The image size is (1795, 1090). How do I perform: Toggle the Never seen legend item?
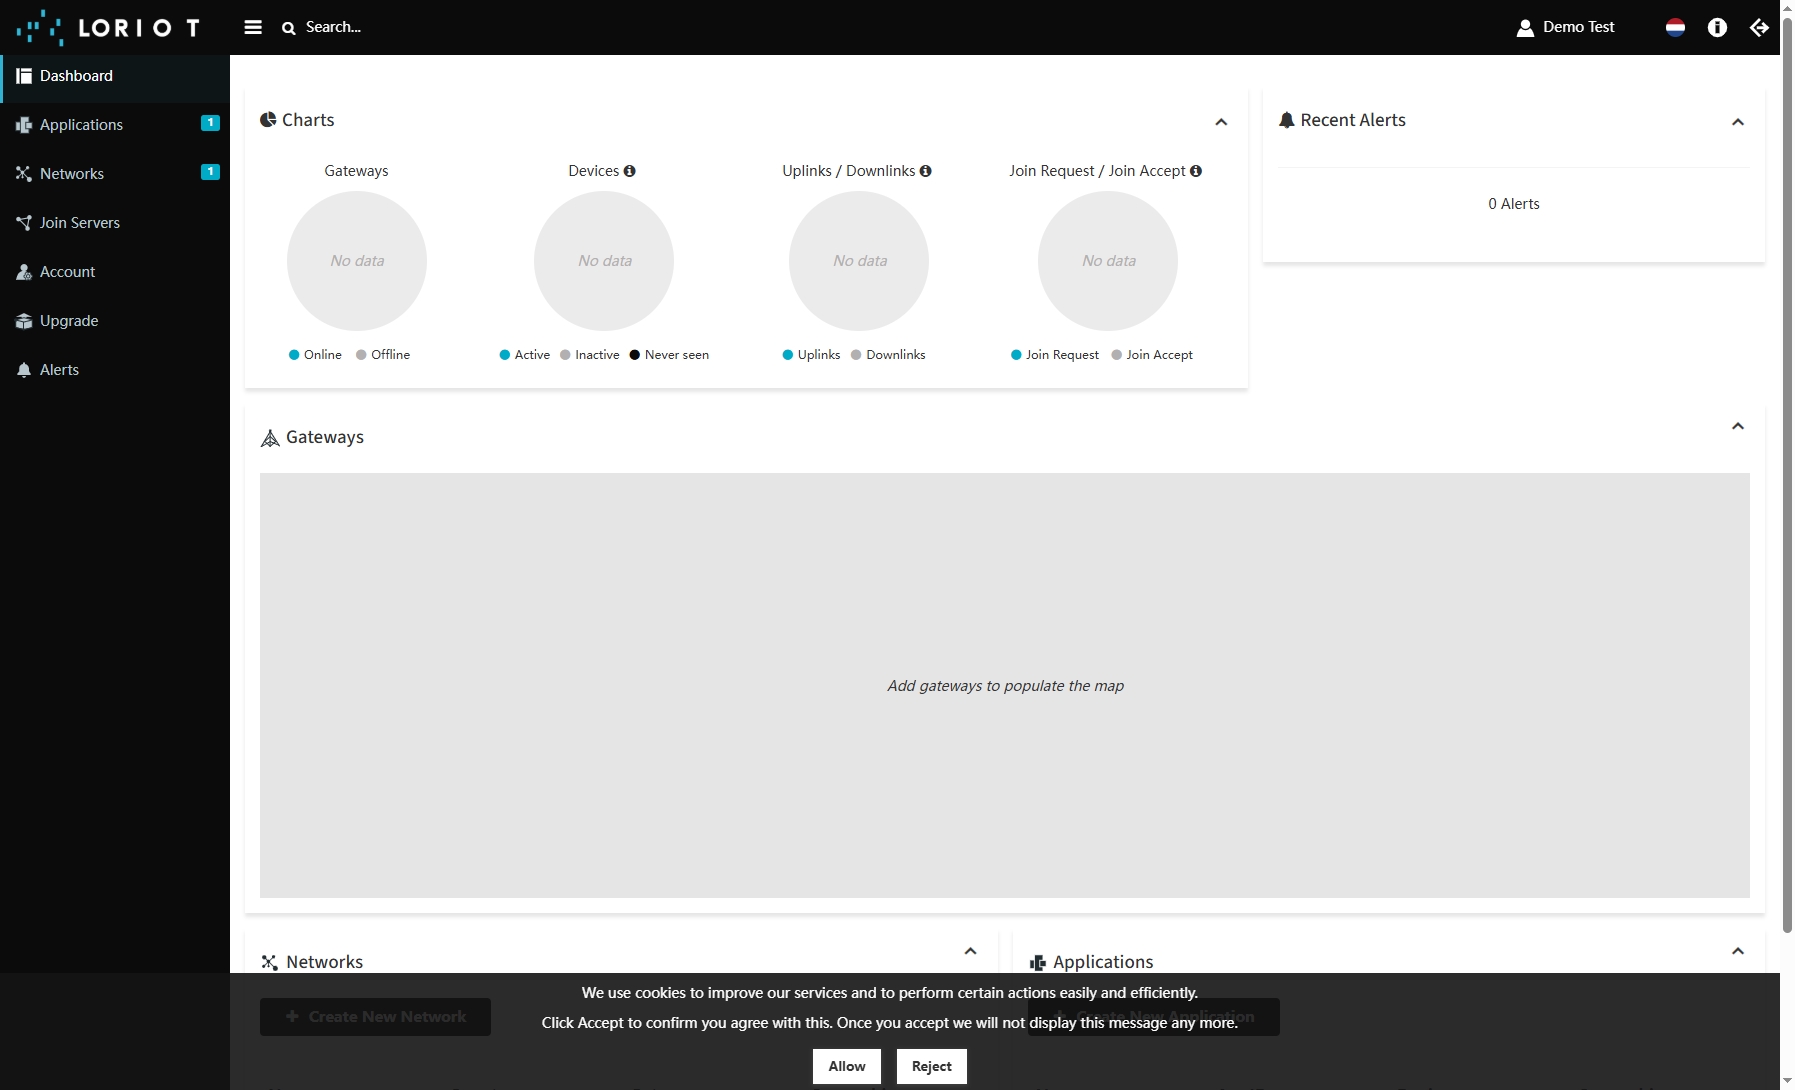(x=669, y=355)
